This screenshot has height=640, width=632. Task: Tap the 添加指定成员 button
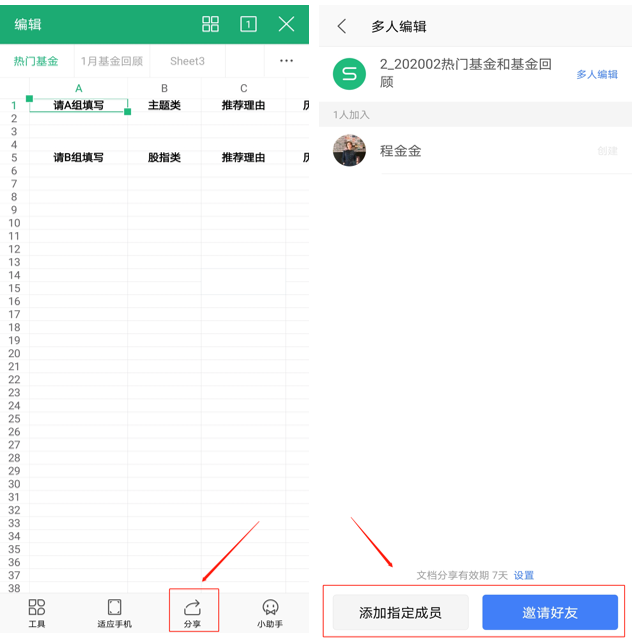pos(401,612)
